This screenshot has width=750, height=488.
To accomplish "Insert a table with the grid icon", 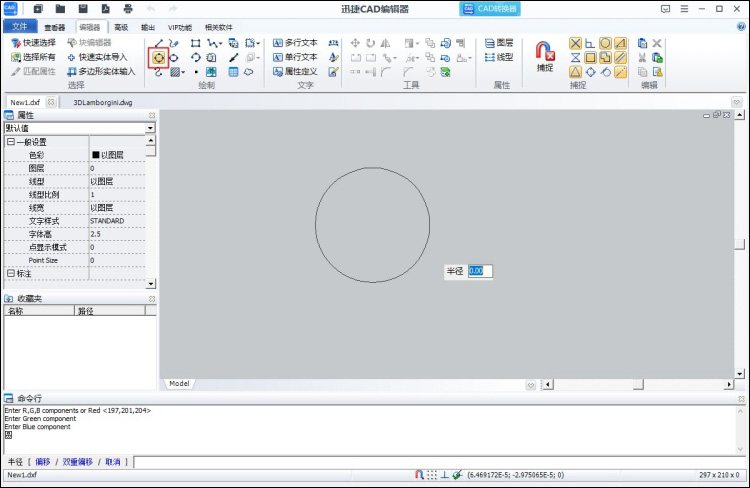I will tap(233, 72).
